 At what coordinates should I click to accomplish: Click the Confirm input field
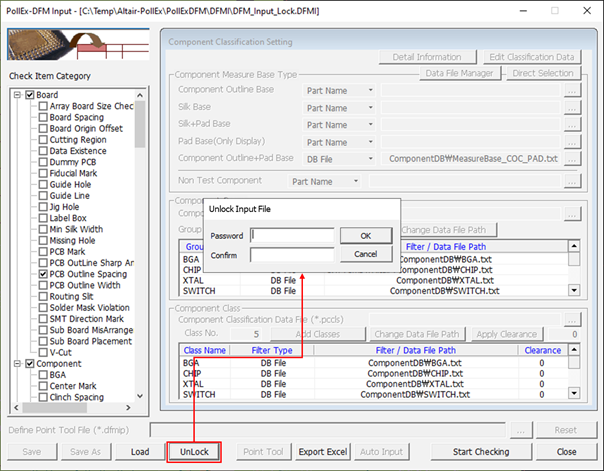[x=292, y=254]
